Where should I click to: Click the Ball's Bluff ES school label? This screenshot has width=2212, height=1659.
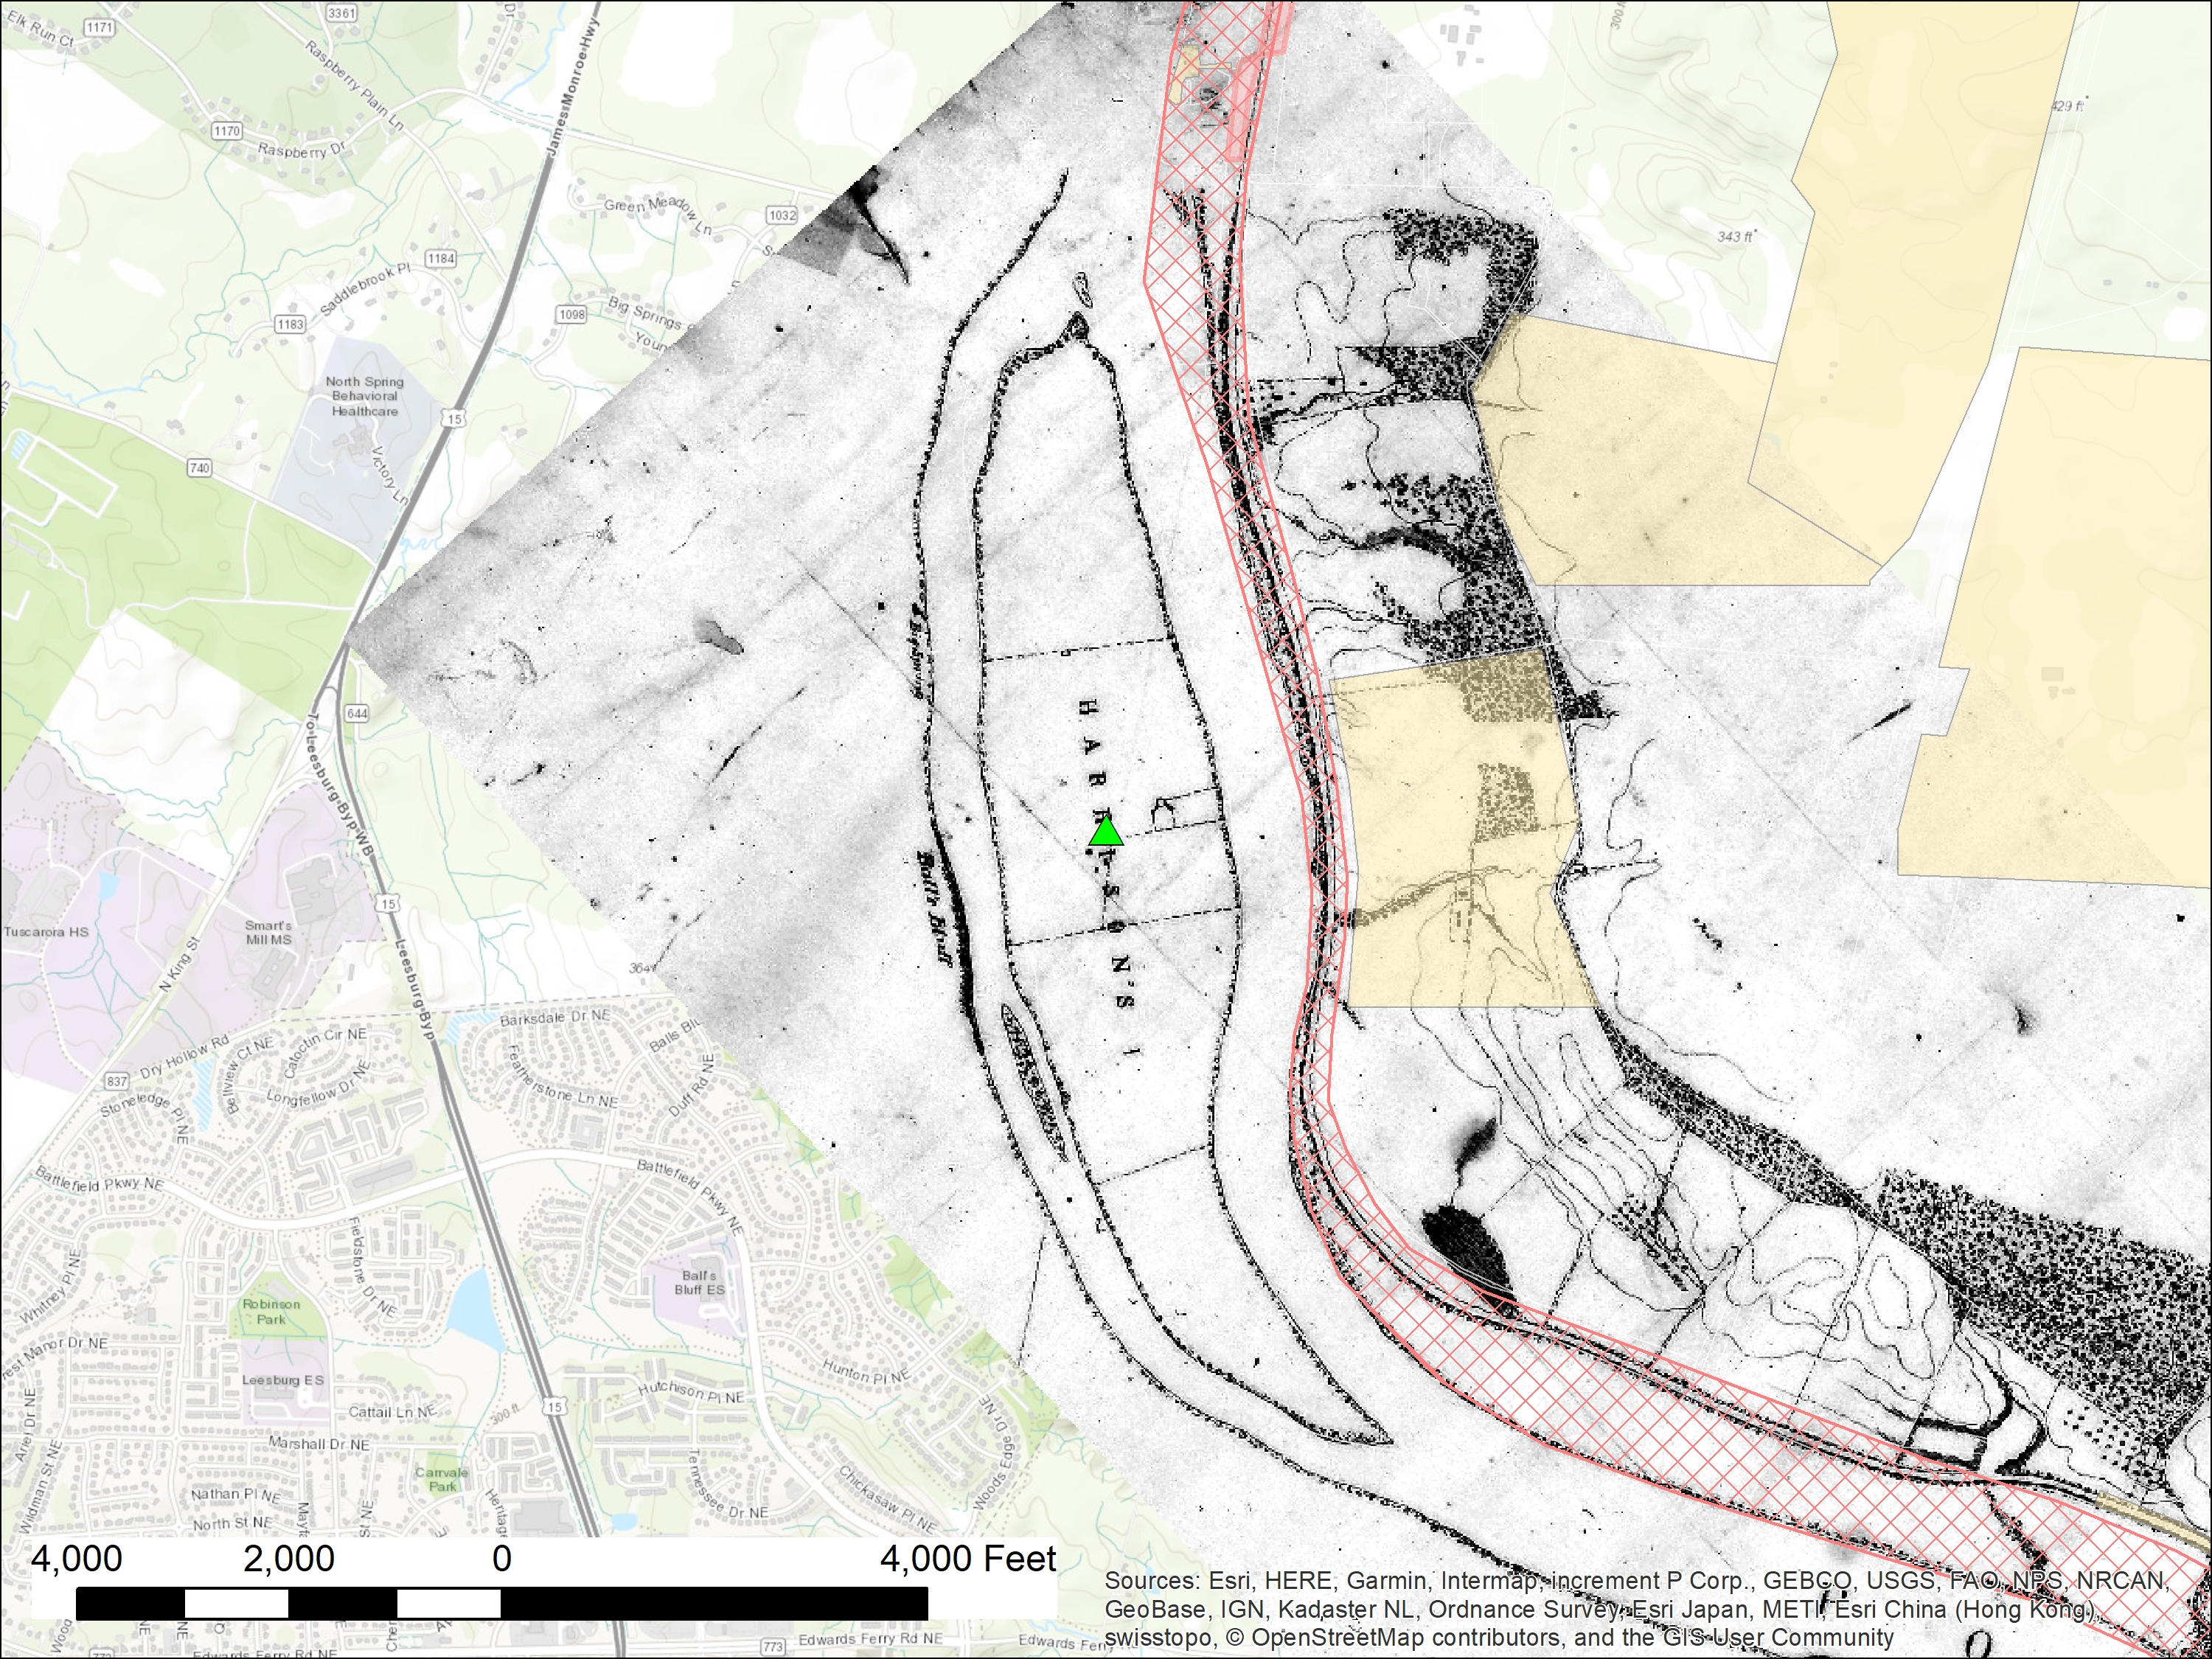click(699, 1282)
